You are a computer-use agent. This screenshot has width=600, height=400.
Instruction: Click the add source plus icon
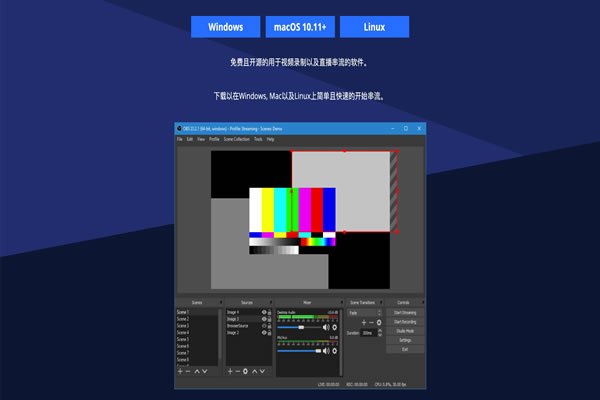[230, 371]
